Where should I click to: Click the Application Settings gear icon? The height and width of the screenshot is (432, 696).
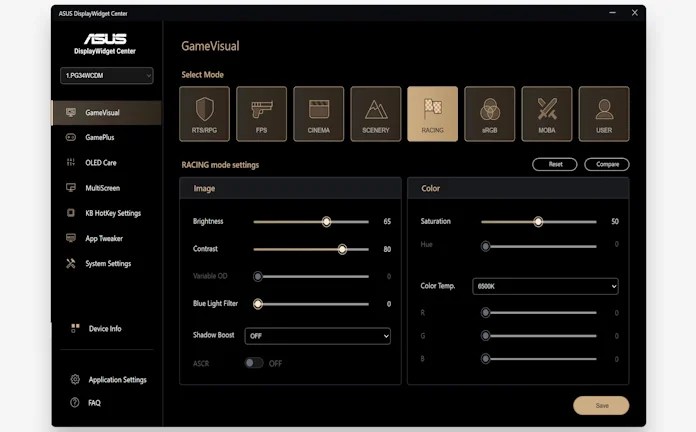click(x=75, y=380)
